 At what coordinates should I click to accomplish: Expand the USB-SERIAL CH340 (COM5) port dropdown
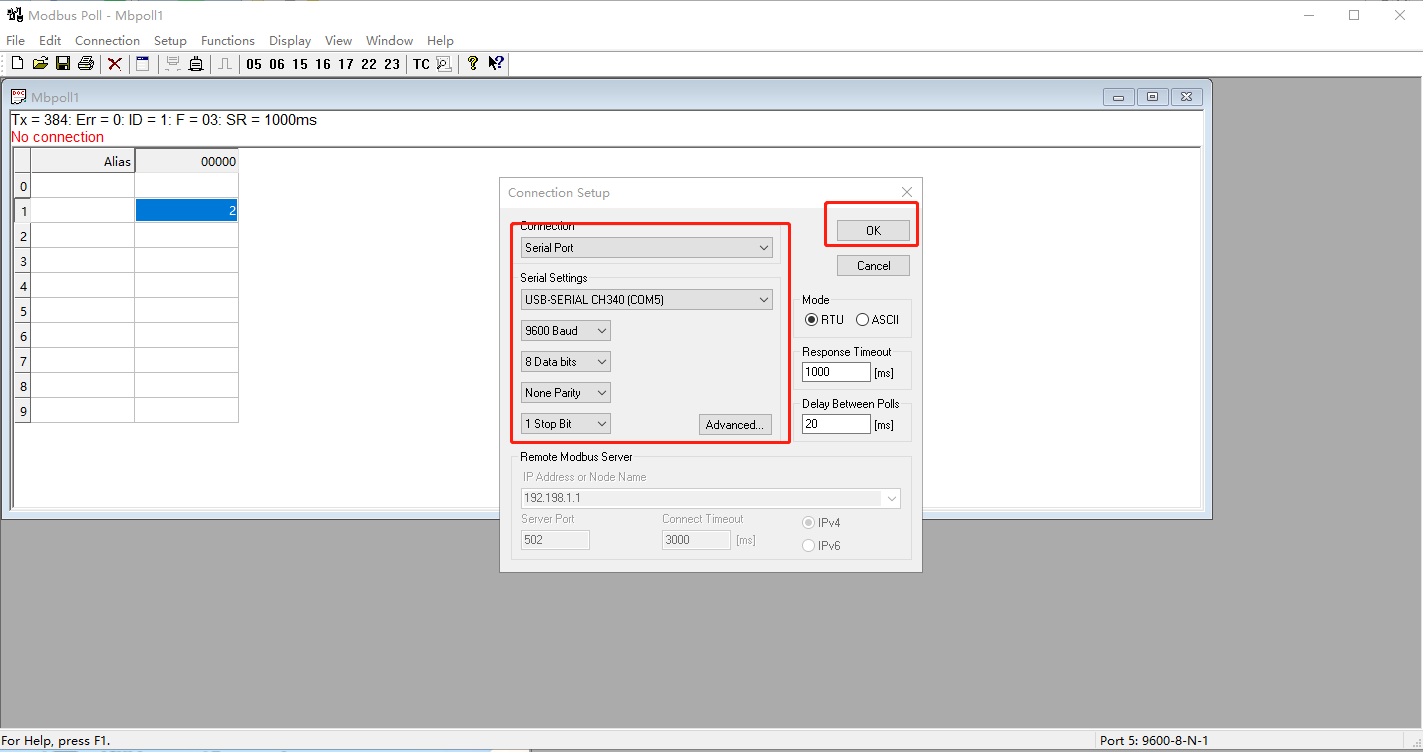click(646, 299)
